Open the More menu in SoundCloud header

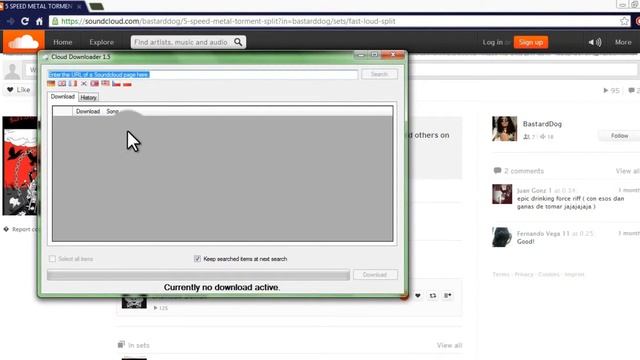(x=623, y=42)
